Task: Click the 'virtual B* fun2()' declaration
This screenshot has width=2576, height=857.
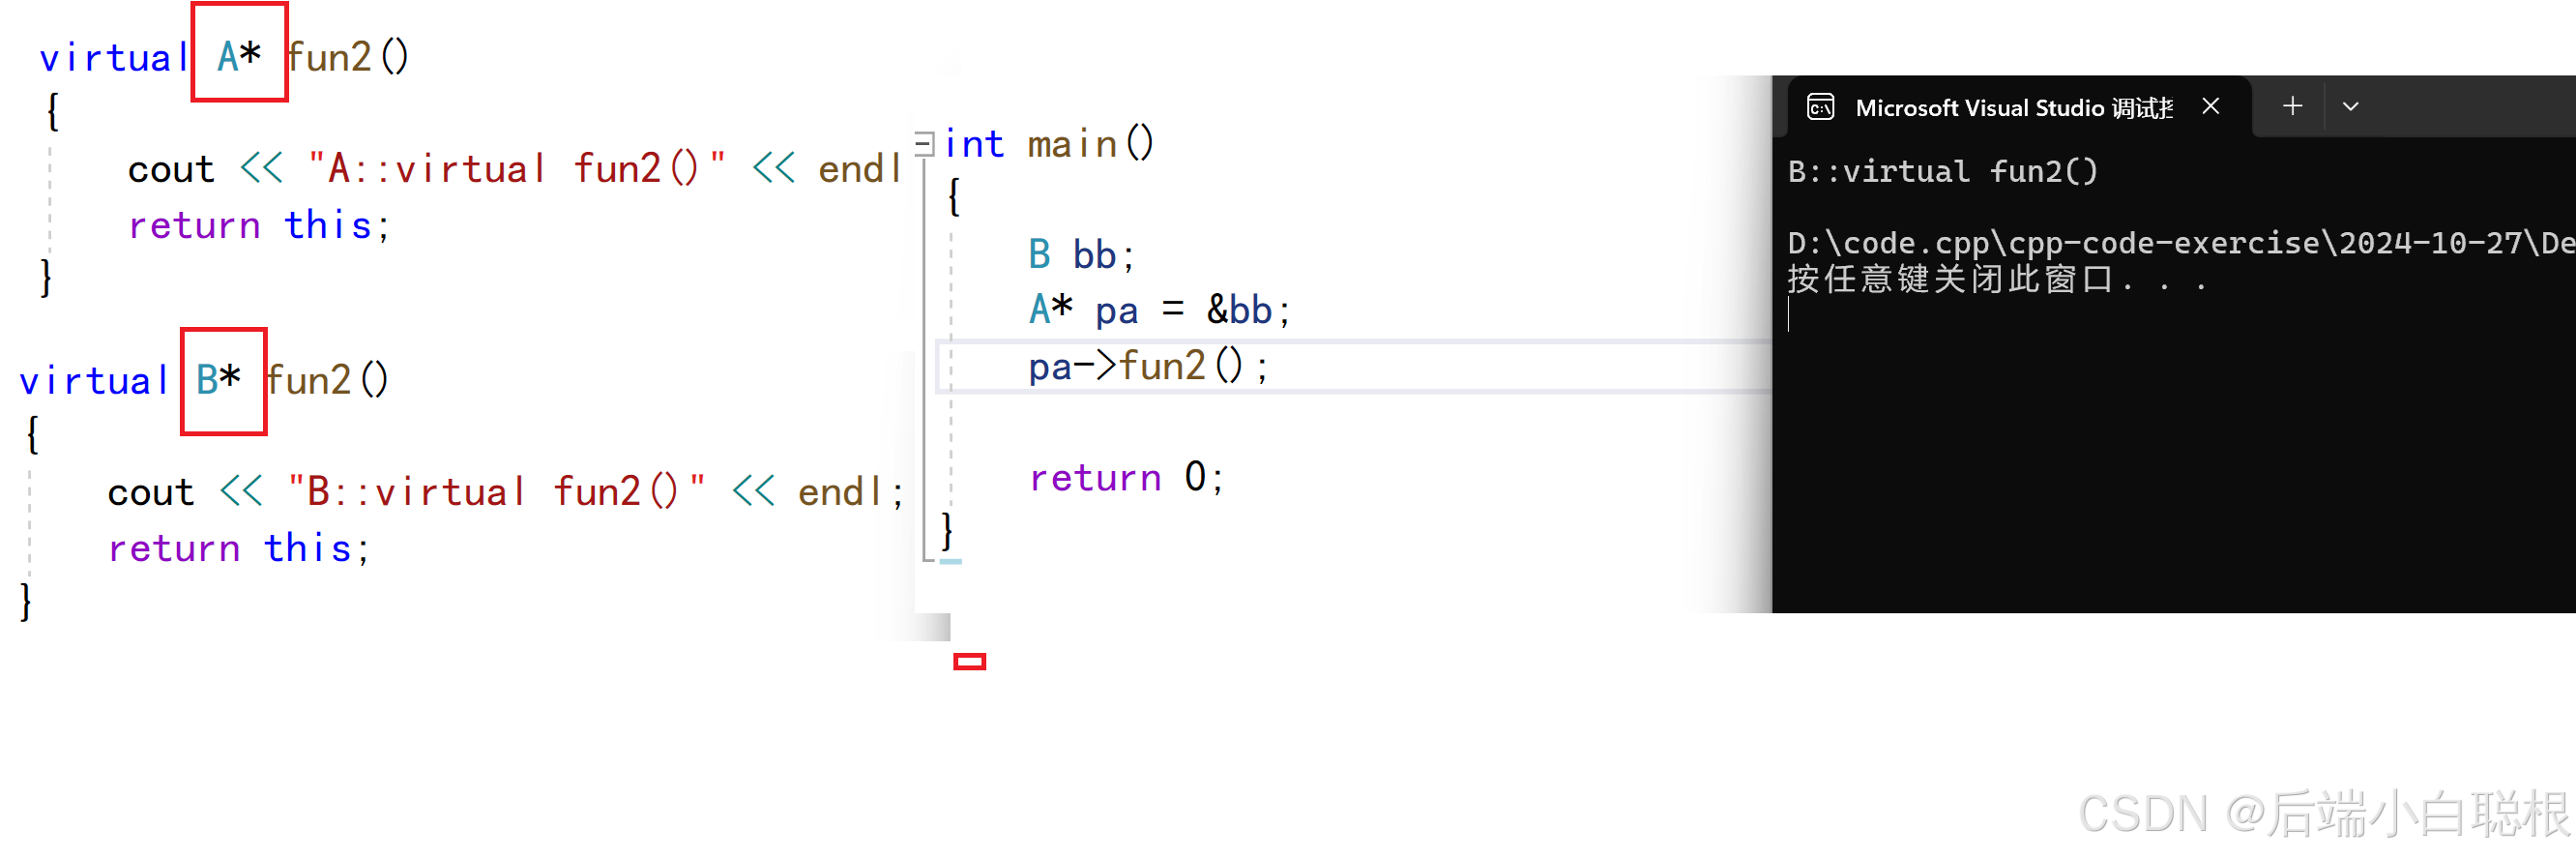Action: pos(204,380)
